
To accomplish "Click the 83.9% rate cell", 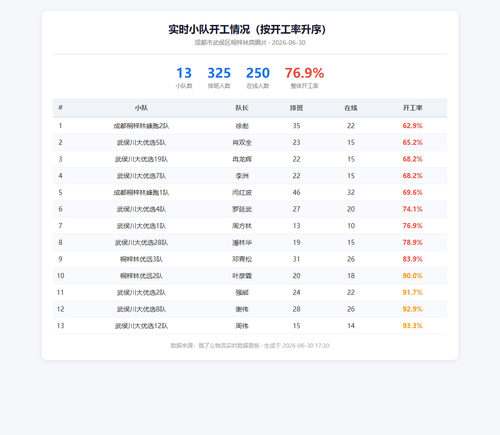I will 412,259.
